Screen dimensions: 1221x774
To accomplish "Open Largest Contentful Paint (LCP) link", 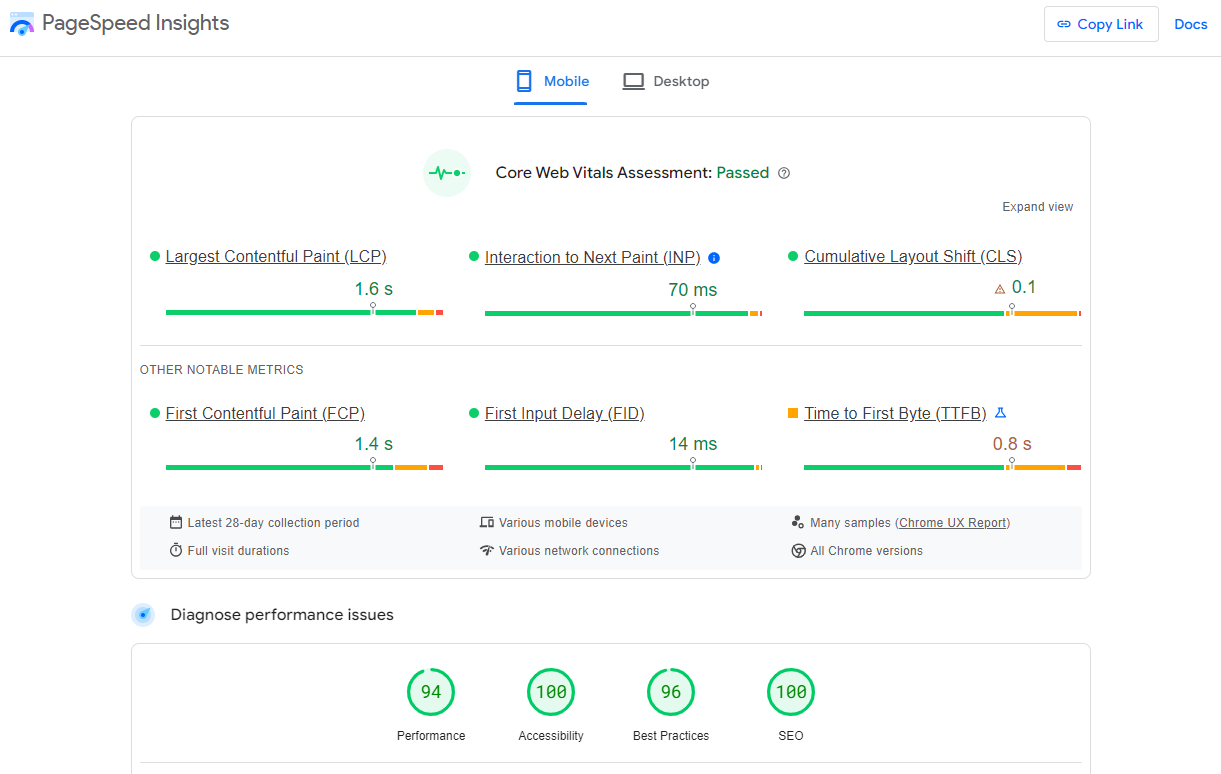I will (276, 257).
